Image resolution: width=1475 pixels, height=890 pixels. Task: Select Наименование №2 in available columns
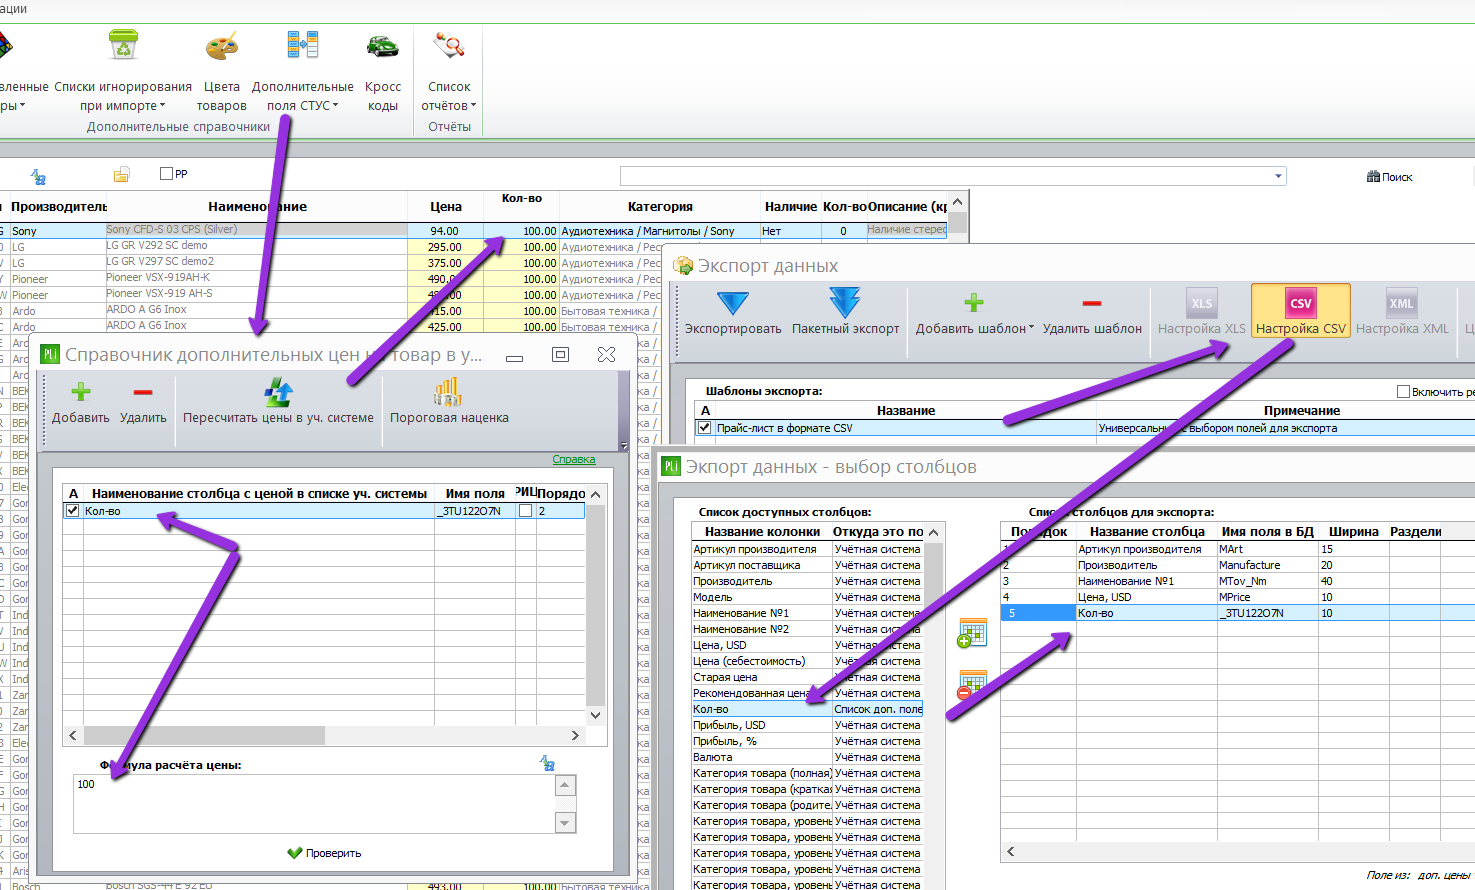tap(808, 629)
